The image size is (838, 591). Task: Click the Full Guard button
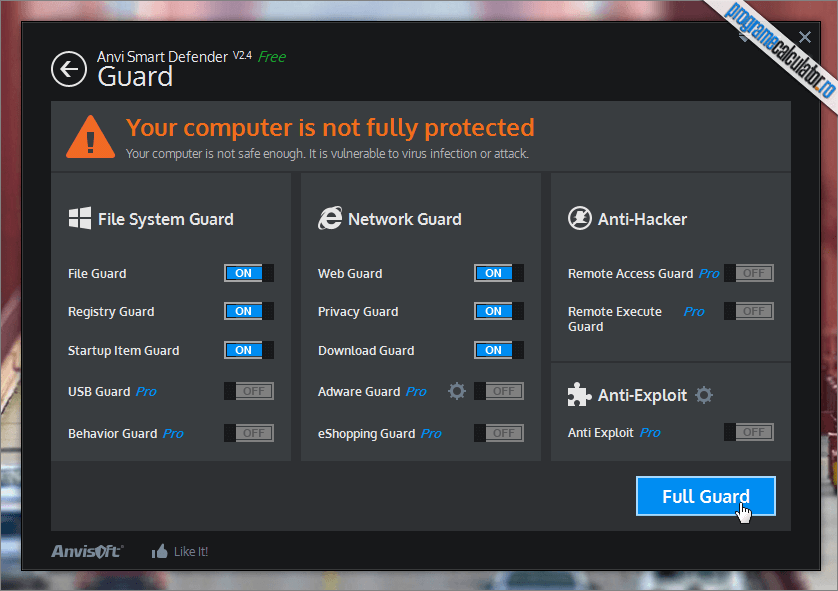(705, 496)
